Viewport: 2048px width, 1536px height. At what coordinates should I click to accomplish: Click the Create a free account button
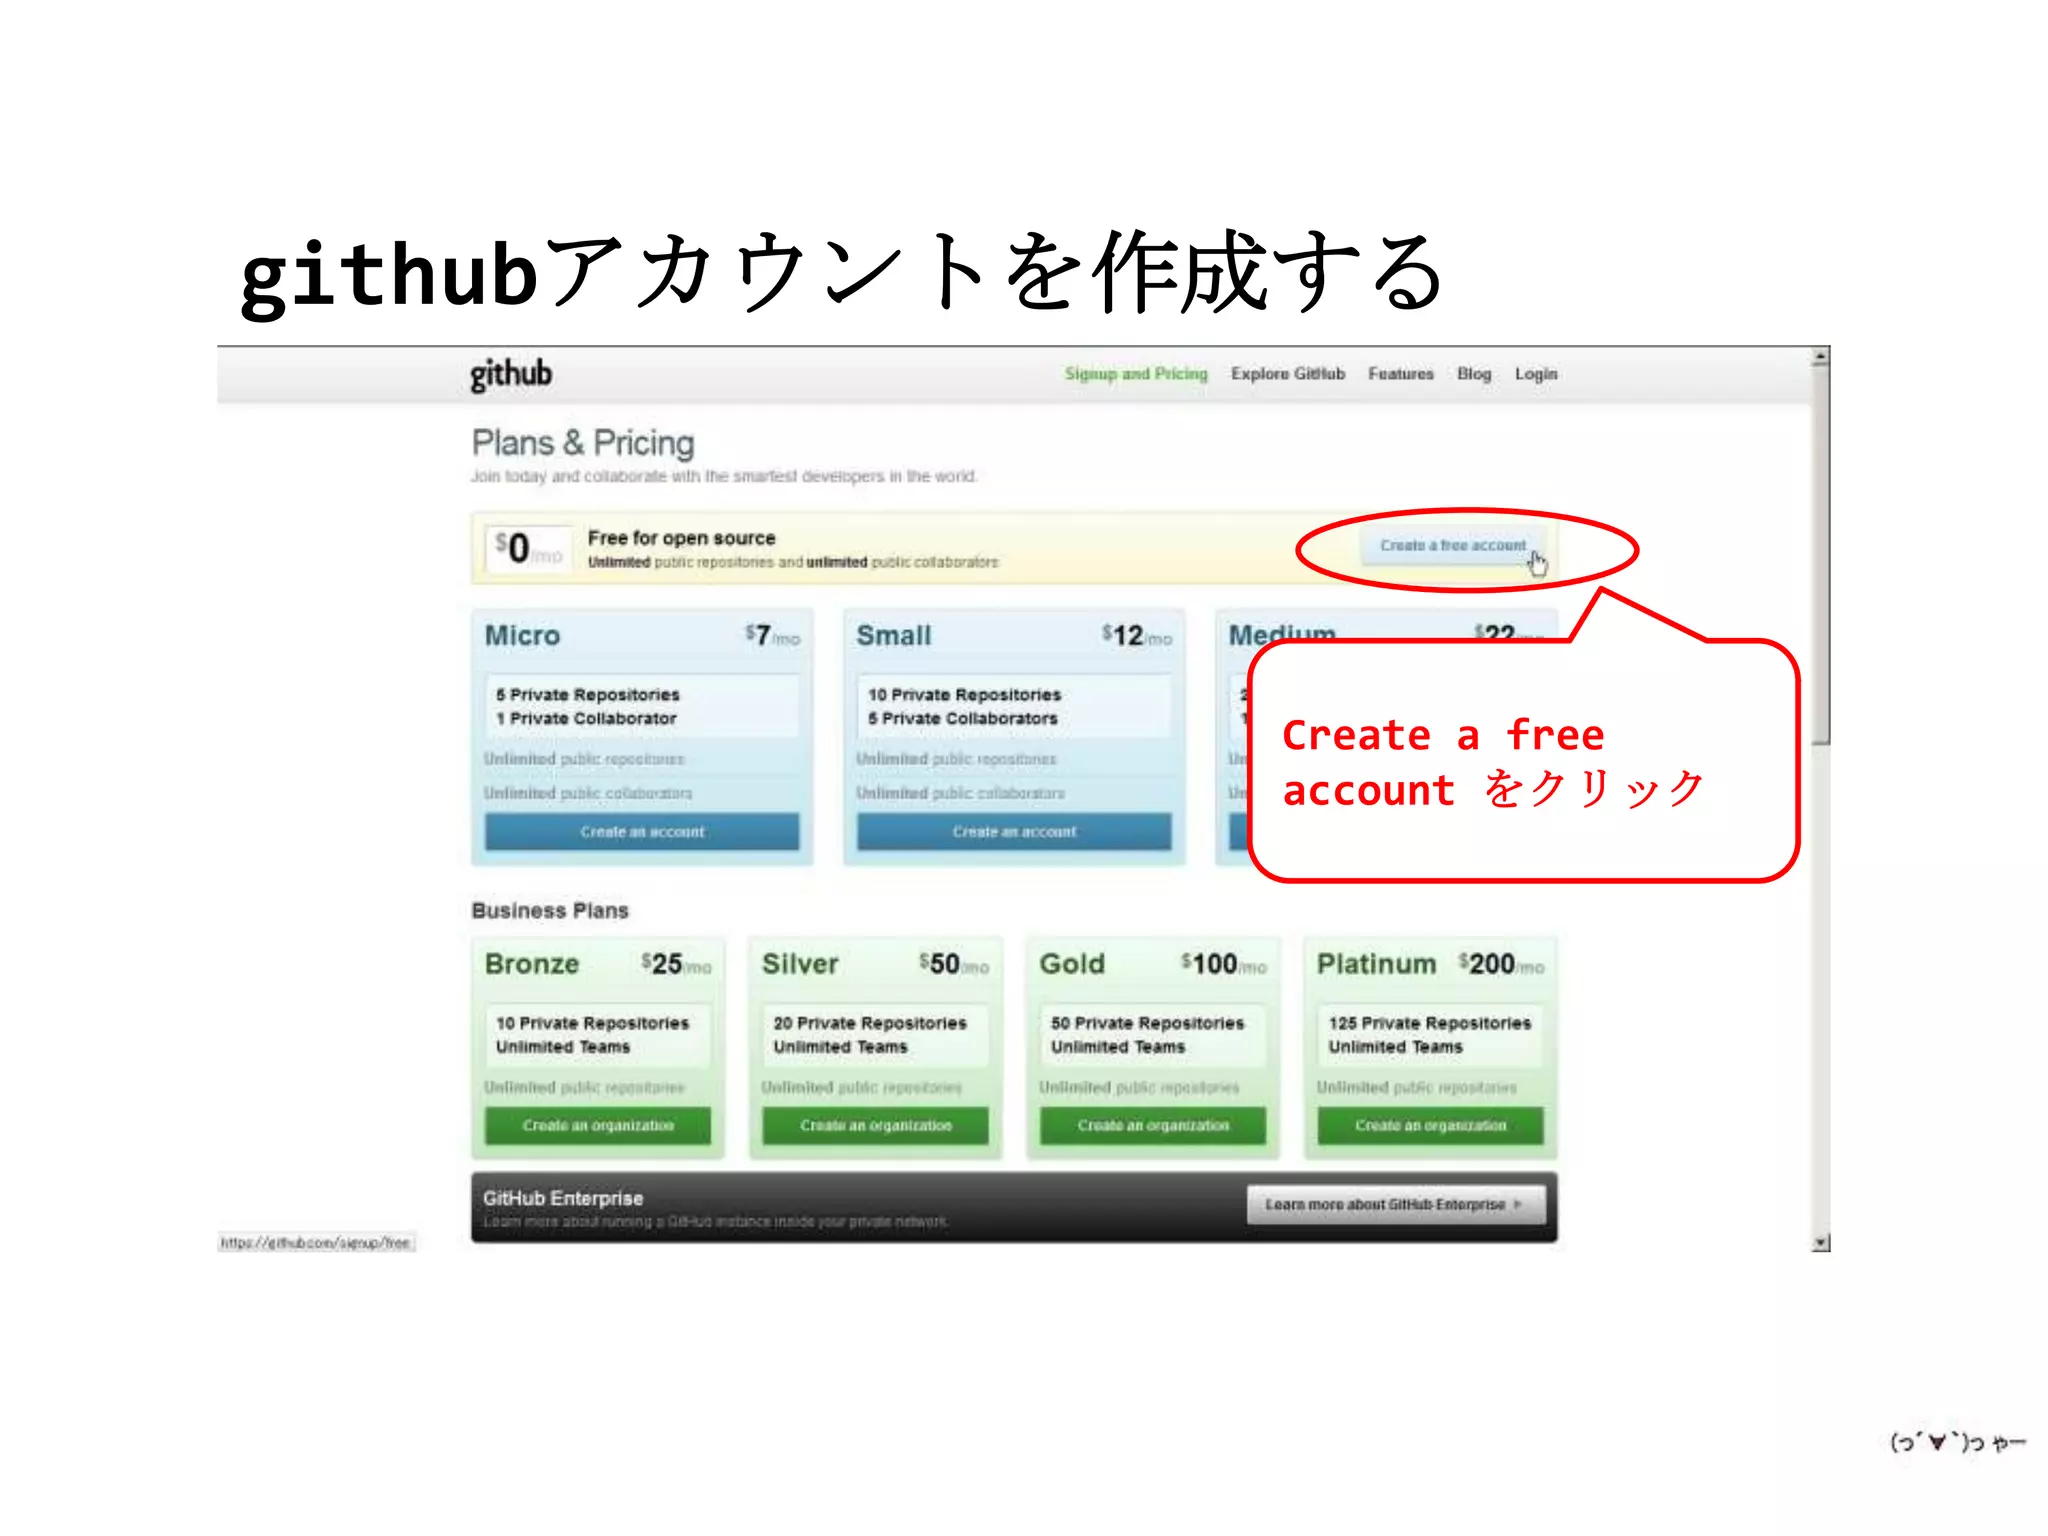click(x=1453, y=546)
